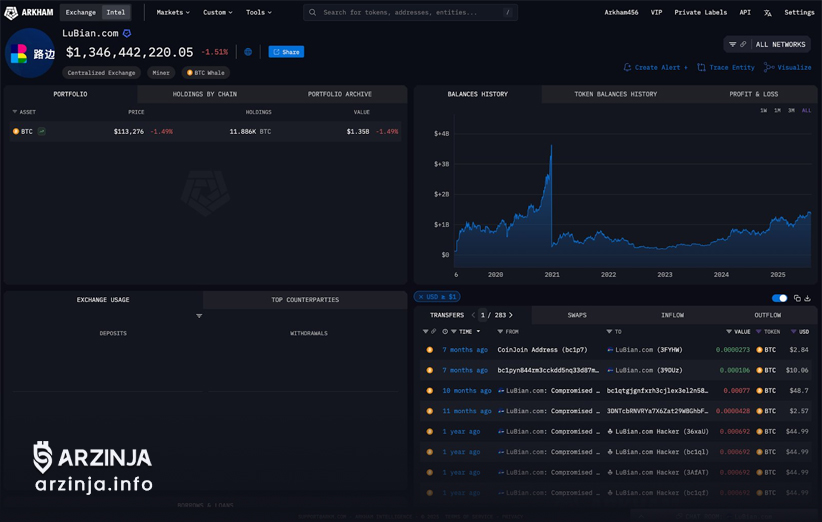Click BTC token icon on the $2.84 row

759,350
